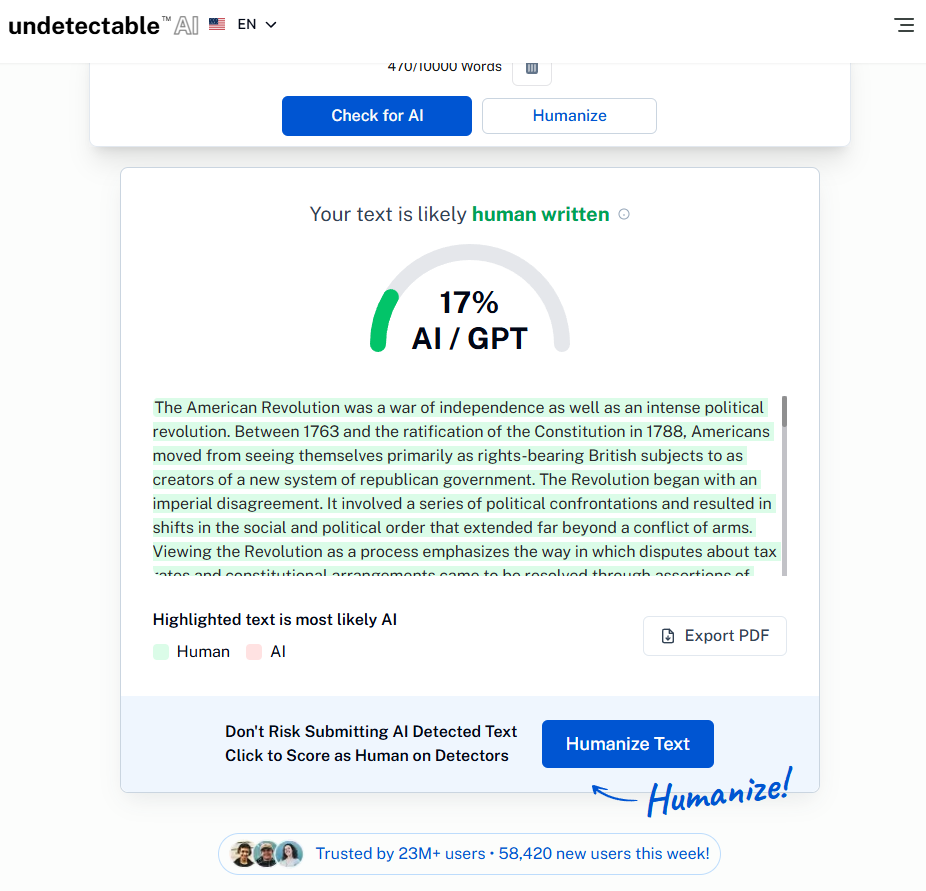Click the Humanize Text blue button

(x=628, y=744)
